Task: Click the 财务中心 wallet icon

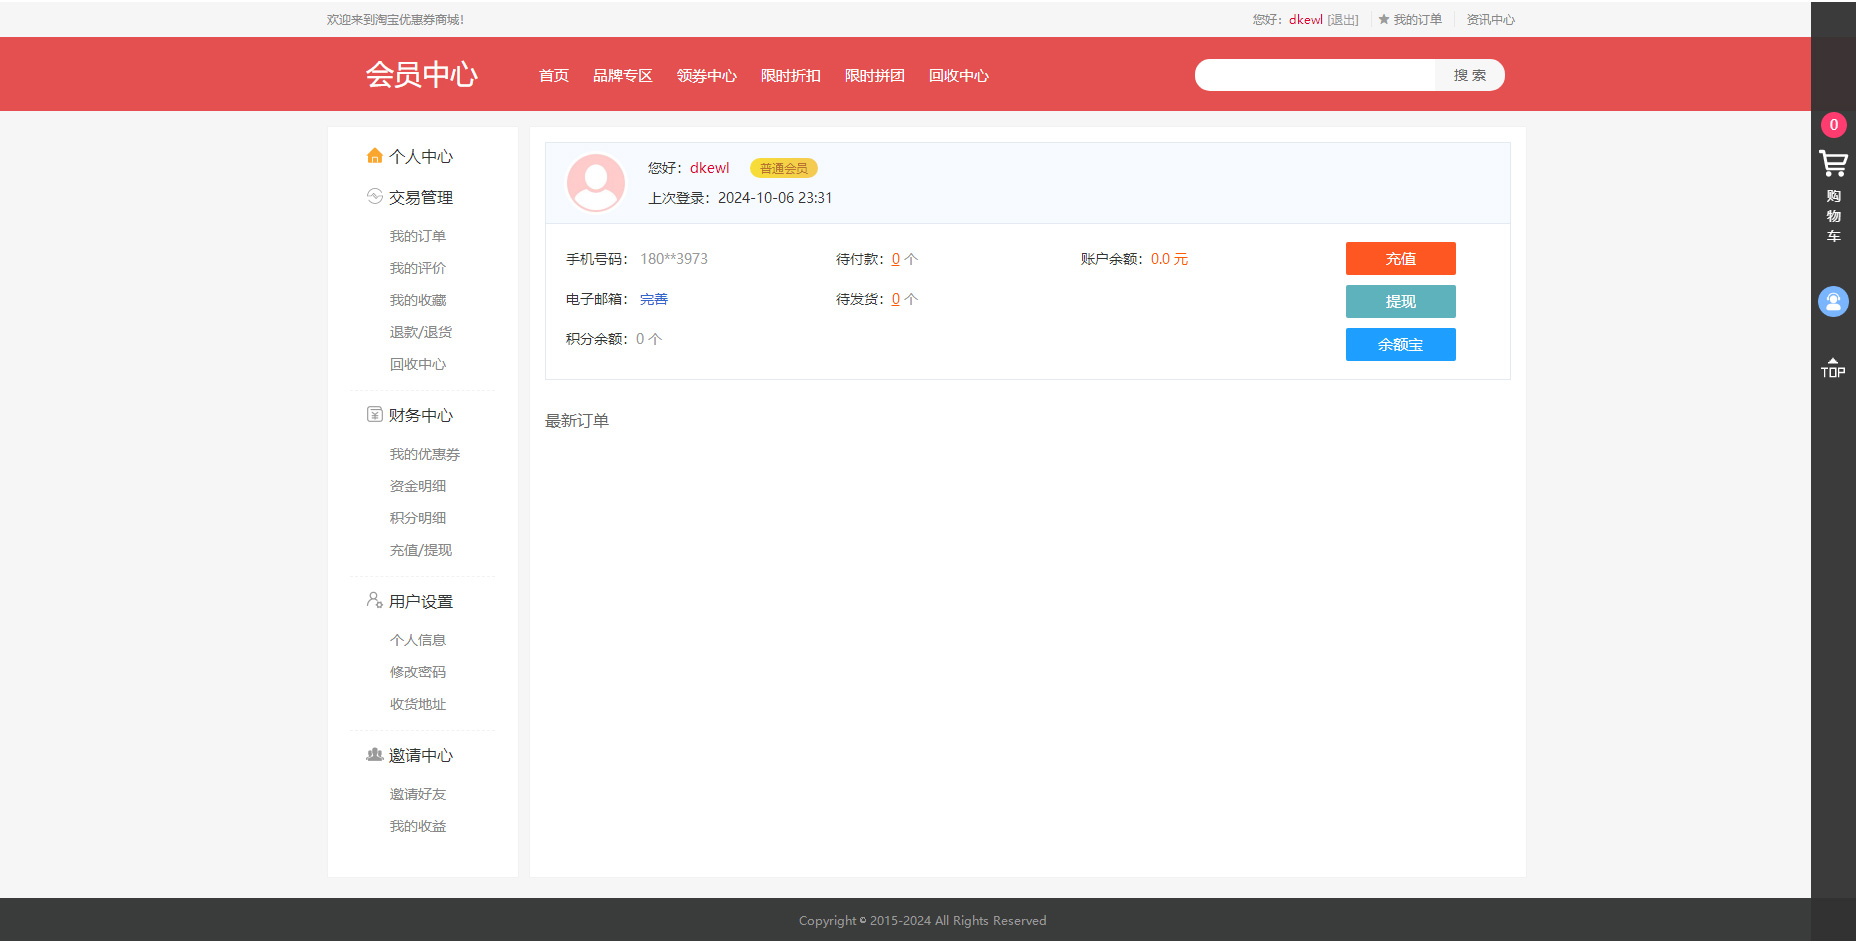Action: 374,414
